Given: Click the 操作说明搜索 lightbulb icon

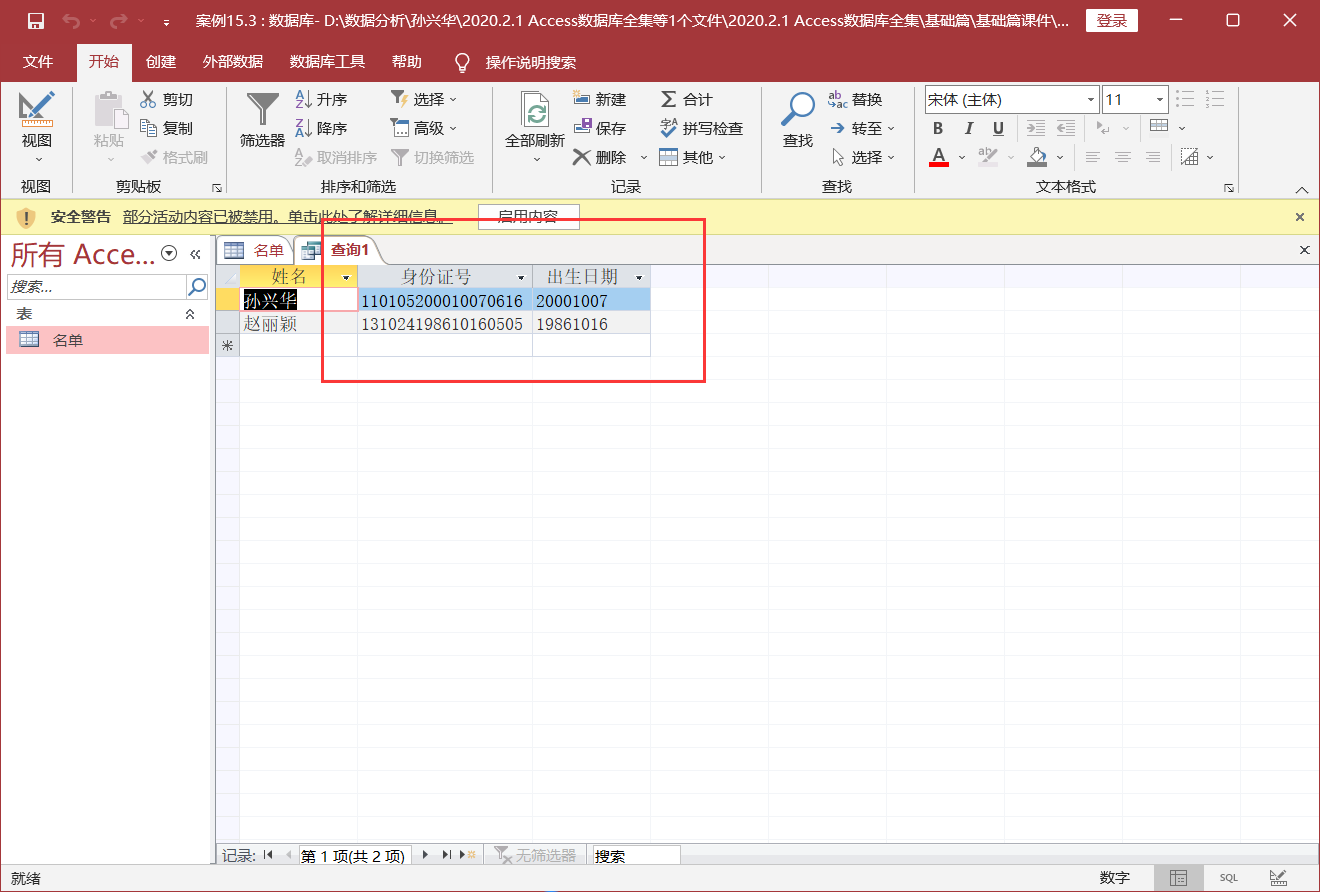Looking at the screenshot, I should click(462, 62).
